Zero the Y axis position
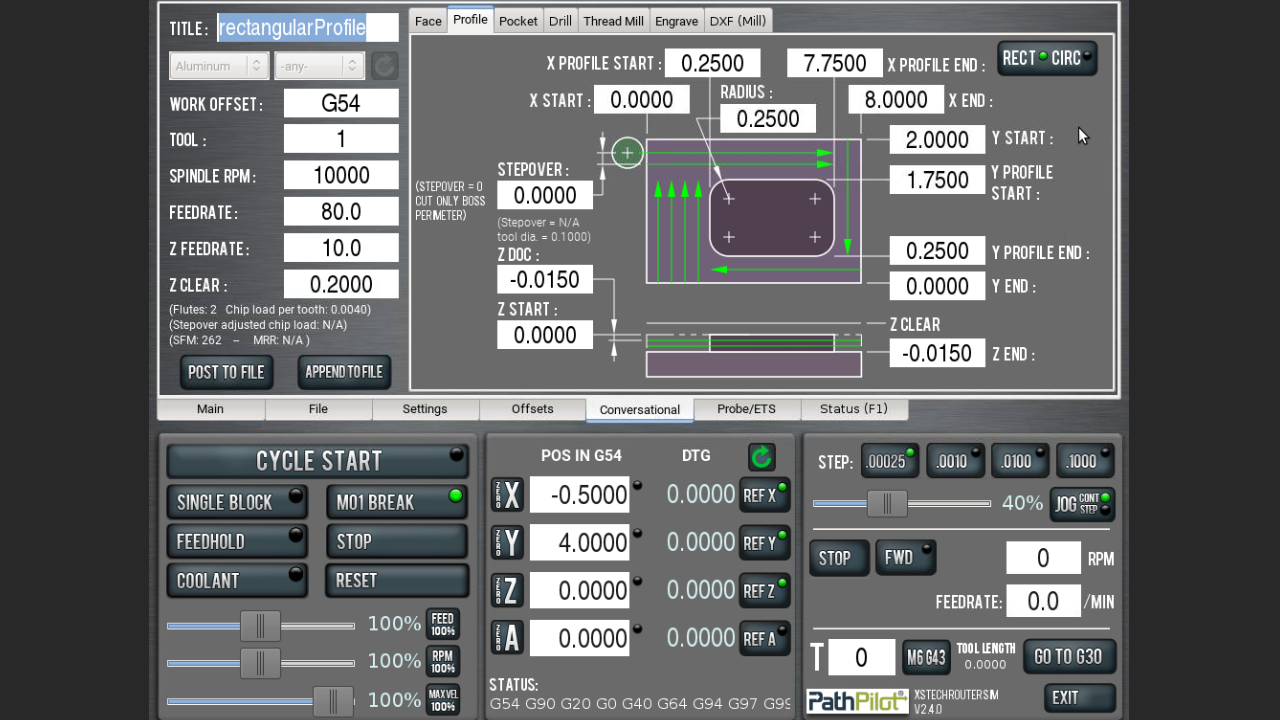Viewport: 1280px width, 720px height. [507, 543]
